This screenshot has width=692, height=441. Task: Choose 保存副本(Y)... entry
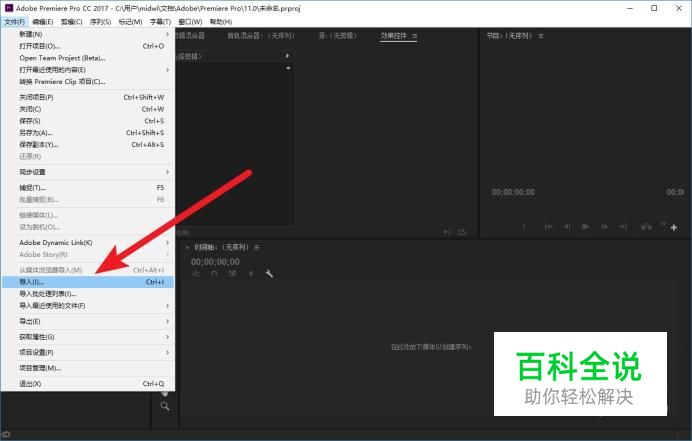point(88,145)
